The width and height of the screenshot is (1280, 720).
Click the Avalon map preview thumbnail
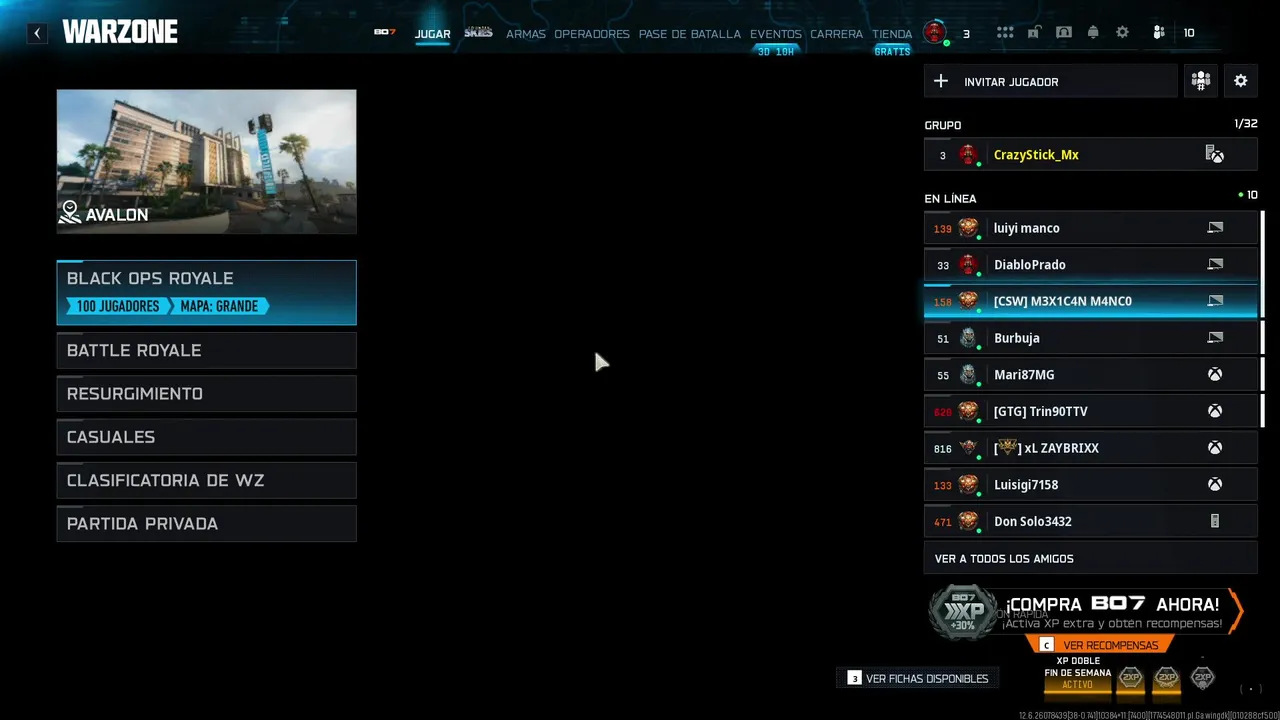pyautogui.click(x=206, y=162)
